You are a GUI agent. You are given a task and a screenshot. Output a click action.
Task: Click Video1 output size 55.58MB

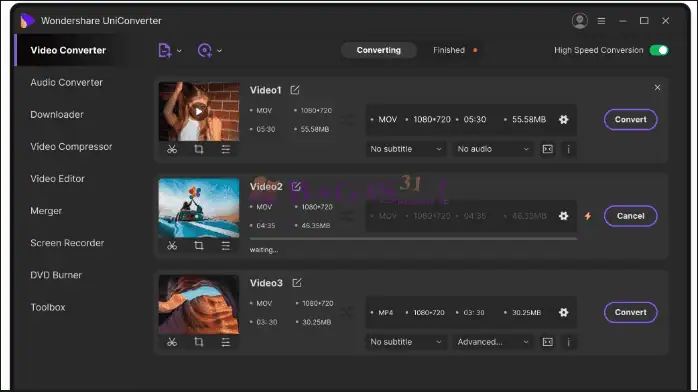pos(529,120)
